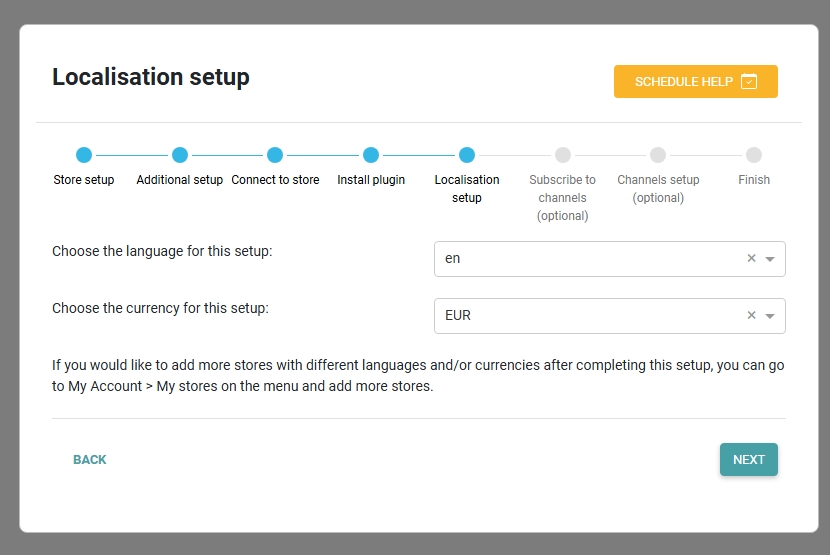The width and height of the screenshot is (830, 555).
Task: Select the Connect to store step circle
Action: [275, 155]
